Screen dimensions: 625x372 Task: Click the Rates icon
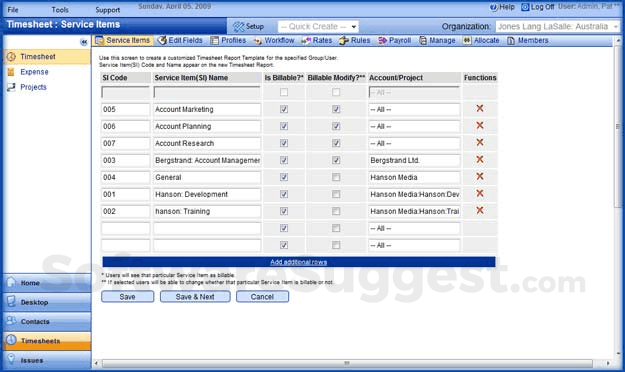tap(306, 41)
